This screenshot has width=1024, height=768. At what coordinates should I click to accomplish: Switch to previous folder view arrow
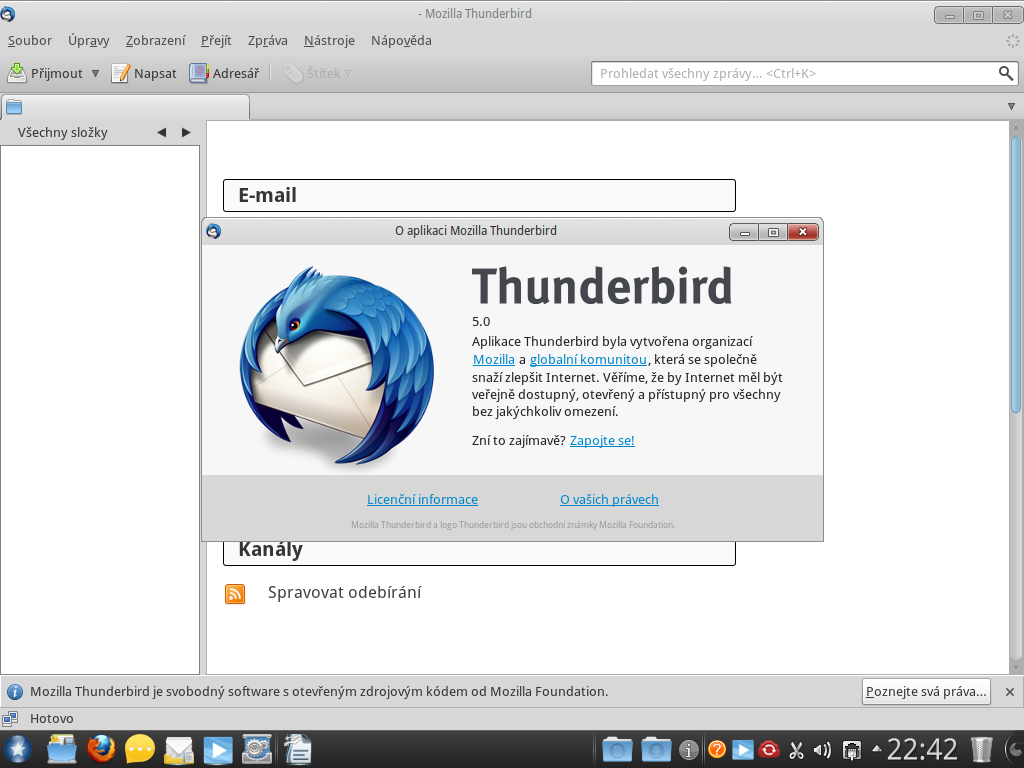point(162,133)
